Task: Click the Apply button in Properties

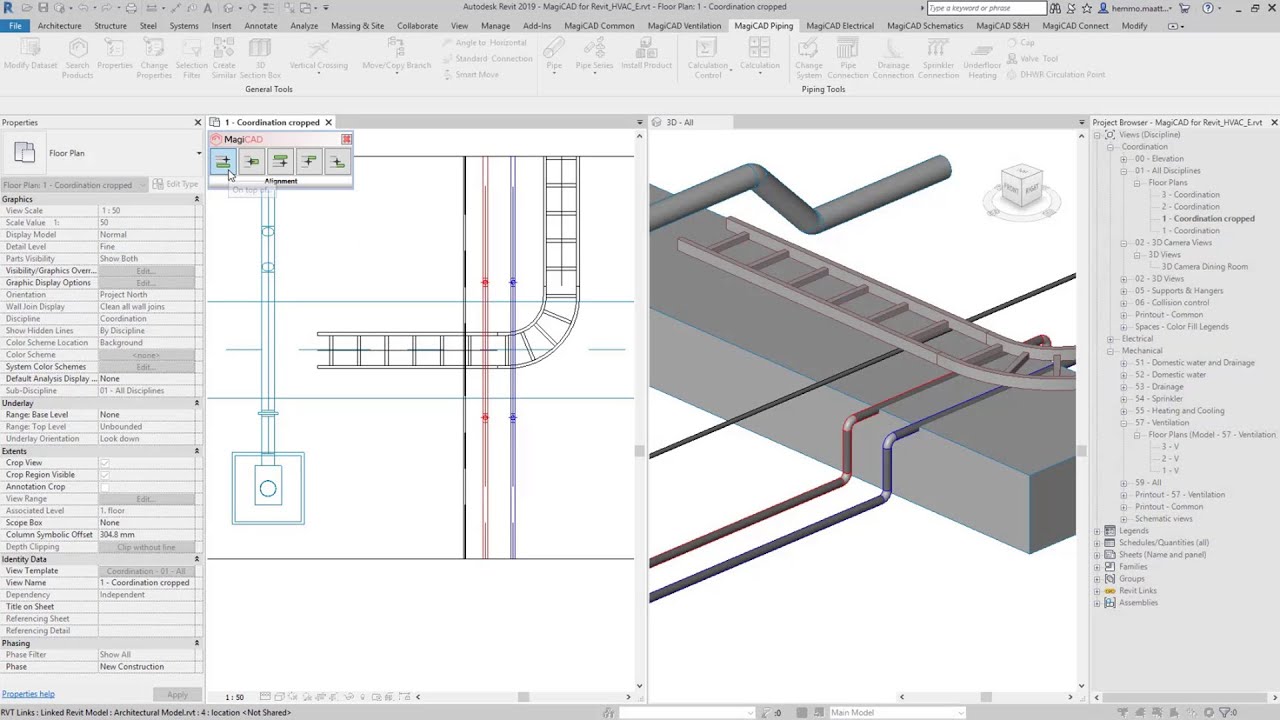Action: coord(177,694)
